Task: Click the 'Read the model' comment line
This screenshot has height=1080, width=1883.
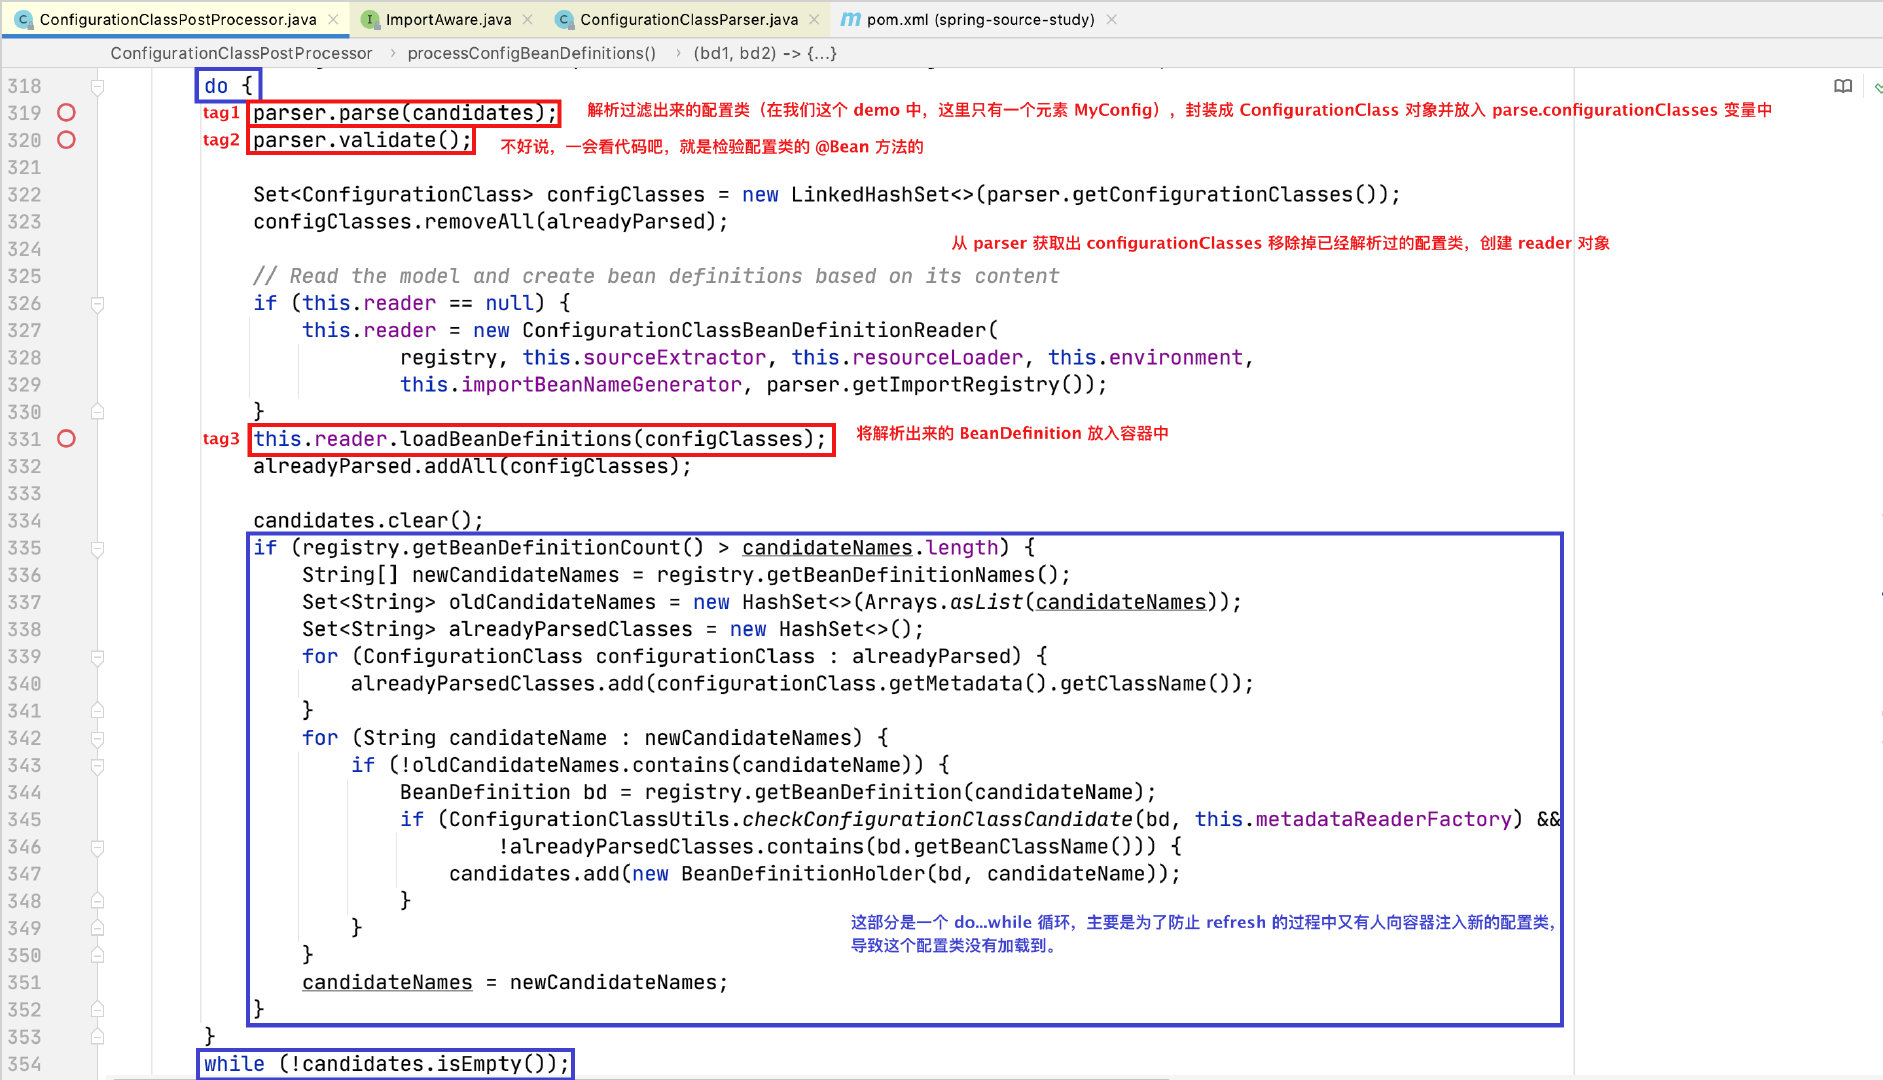Action: tap(656, 276)
